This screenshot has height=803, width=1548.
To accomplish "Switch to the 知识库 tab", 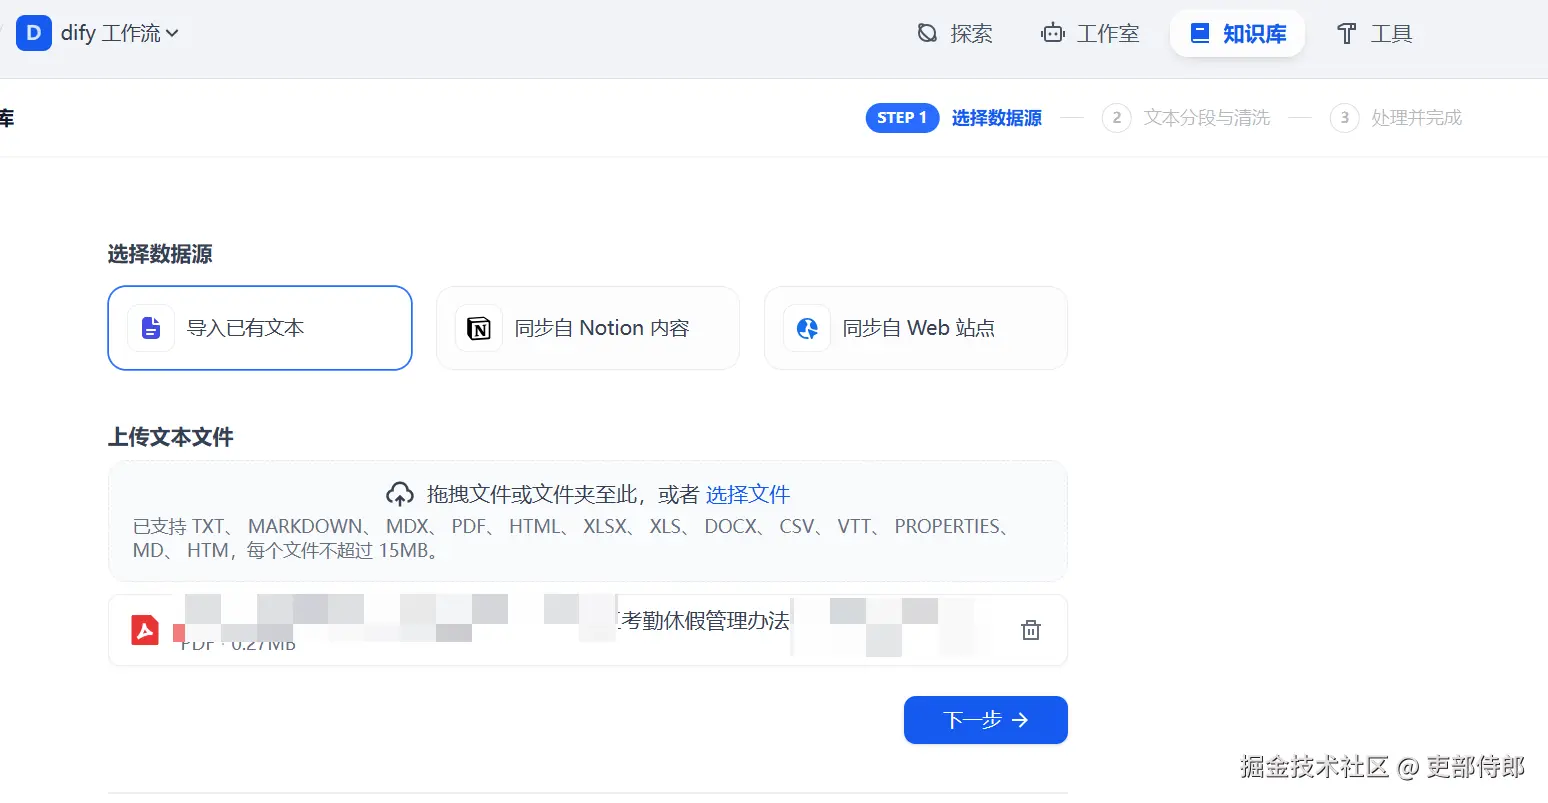I will 1237,32.
